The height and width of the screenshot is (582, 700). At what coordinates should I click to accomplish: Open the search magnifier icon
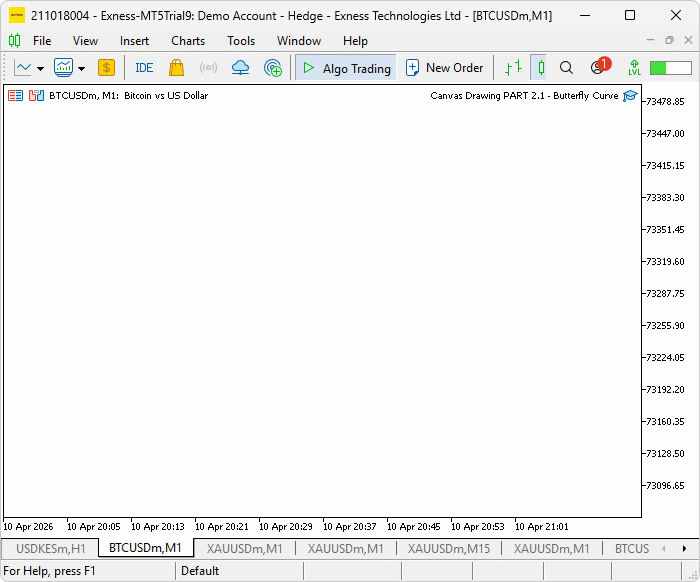(566, 68)
